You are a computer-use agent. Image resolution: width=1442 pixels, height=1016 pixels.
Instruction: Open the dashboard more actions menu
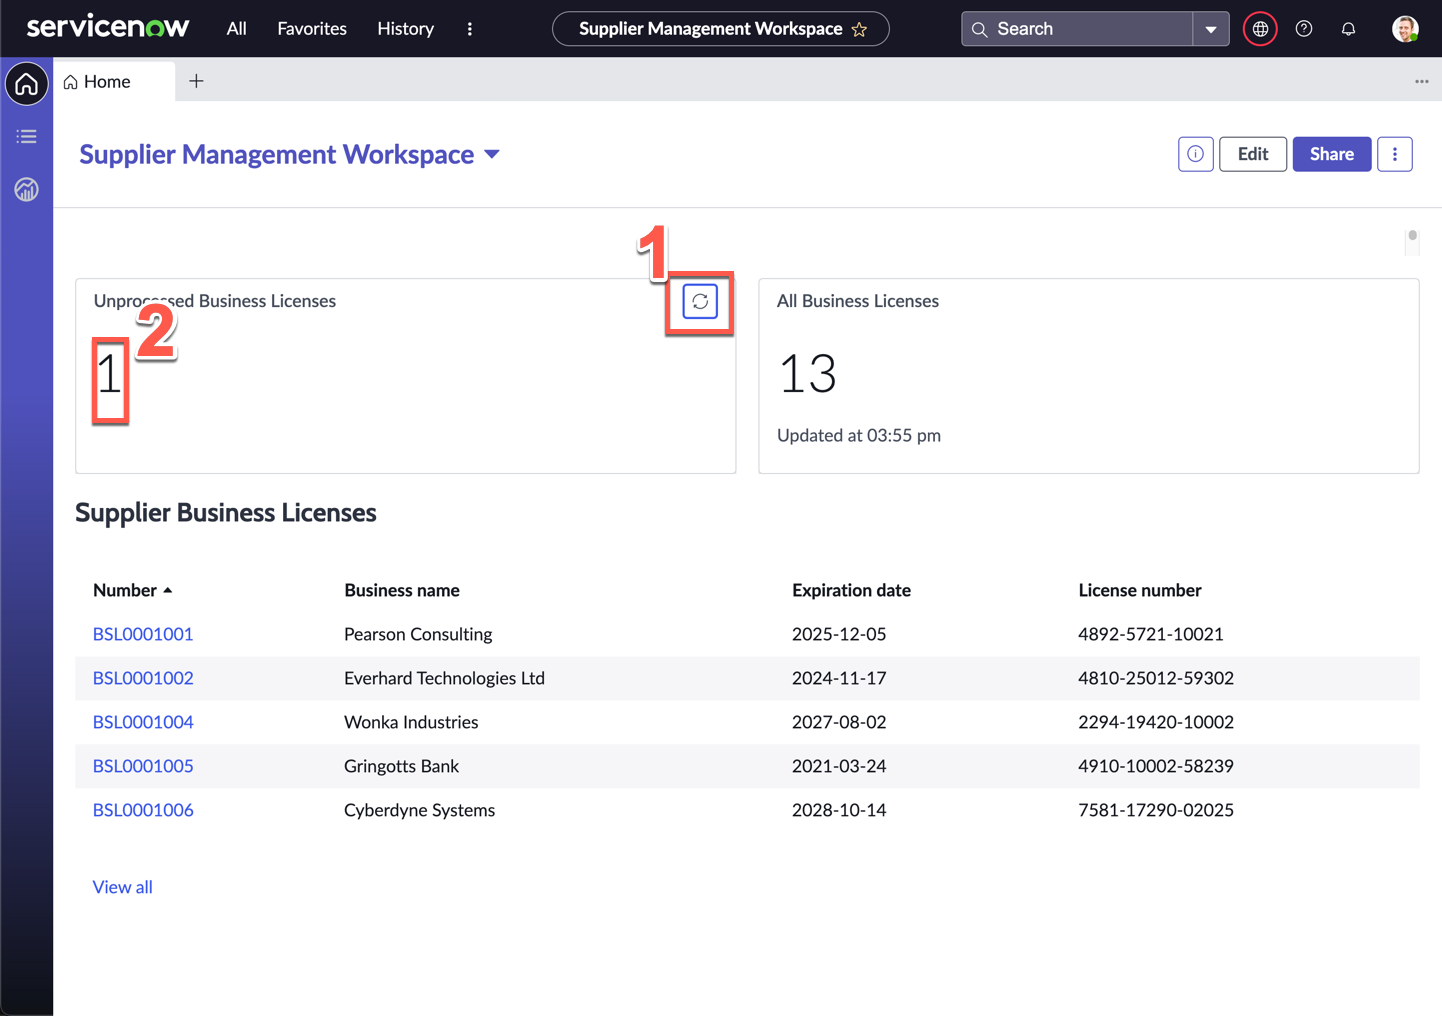(1394, 154)
